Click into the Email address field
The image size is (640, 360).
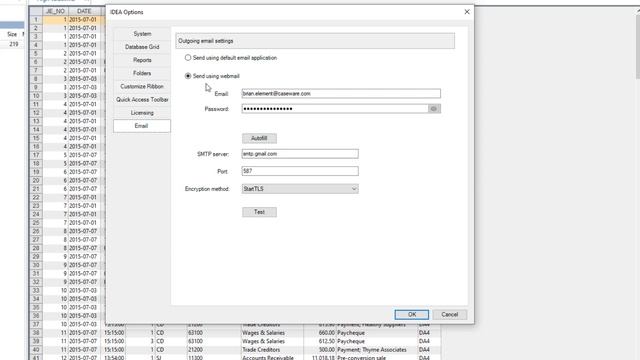click(x=341, y=93)
